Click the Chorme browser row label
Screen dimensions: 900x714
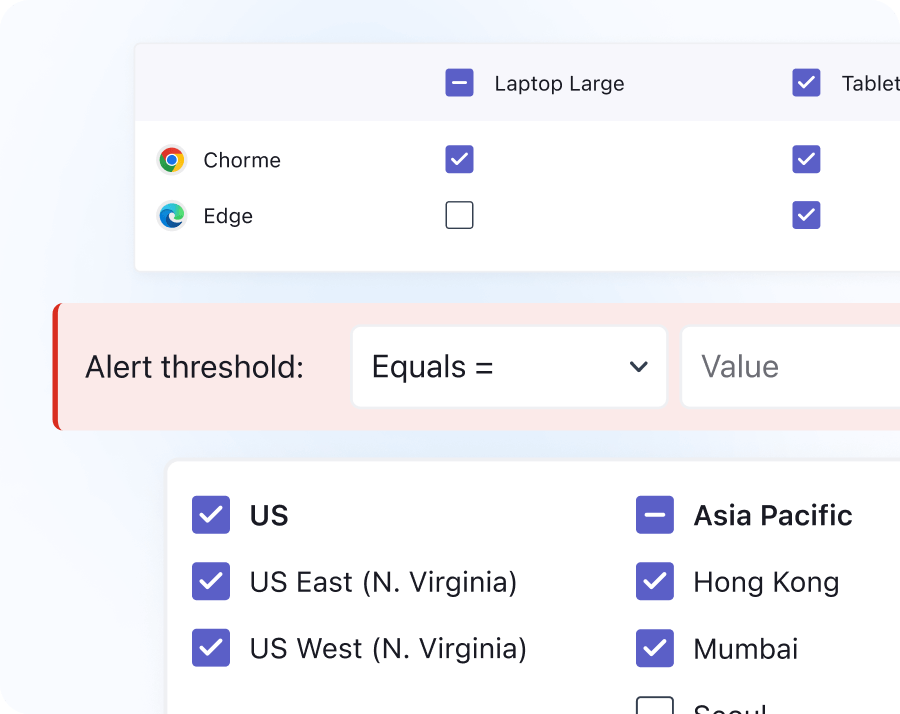point(242,160)
